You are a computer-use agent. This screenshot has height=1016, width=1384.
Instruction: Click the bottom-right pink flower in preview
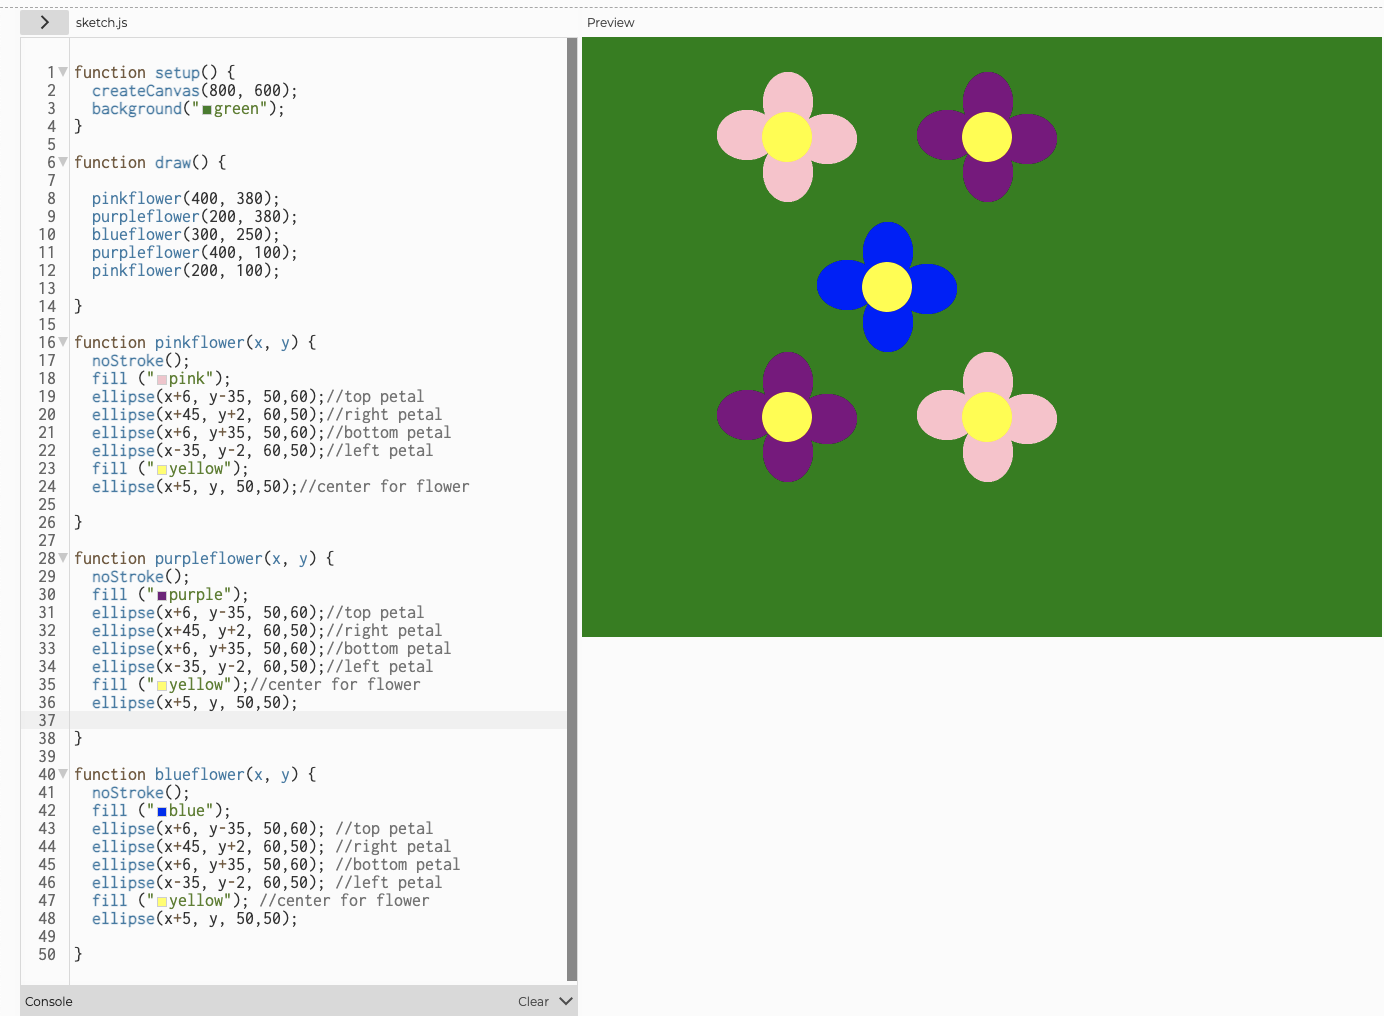coord(987,417)
